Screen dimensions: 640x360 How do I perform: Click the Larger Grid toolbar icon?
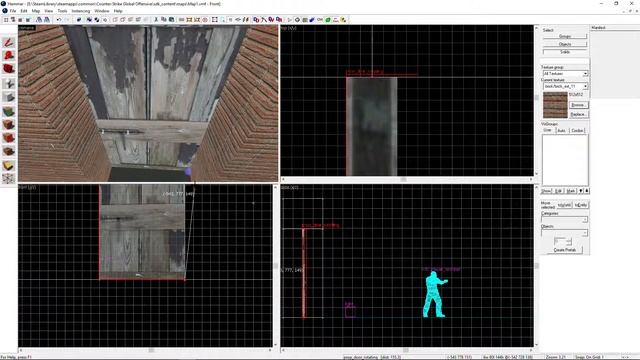pos(28,20)
